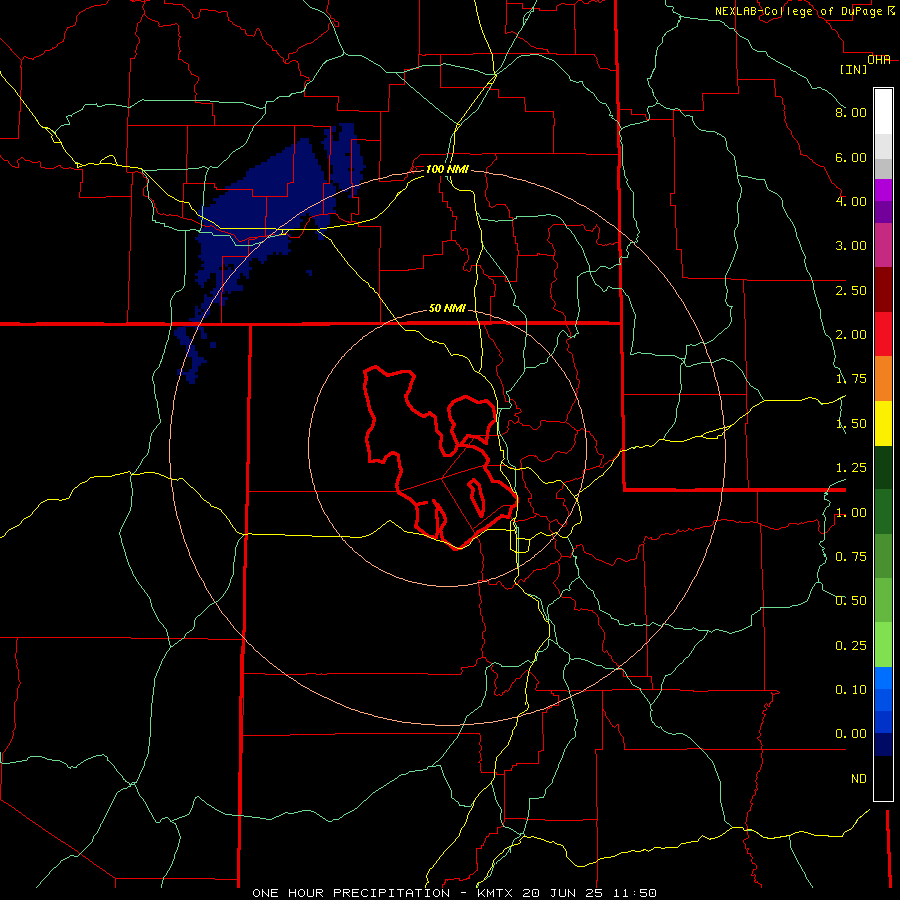Click the 2.00 legend value
Screen dimensions: 900x900
[851, 335]
